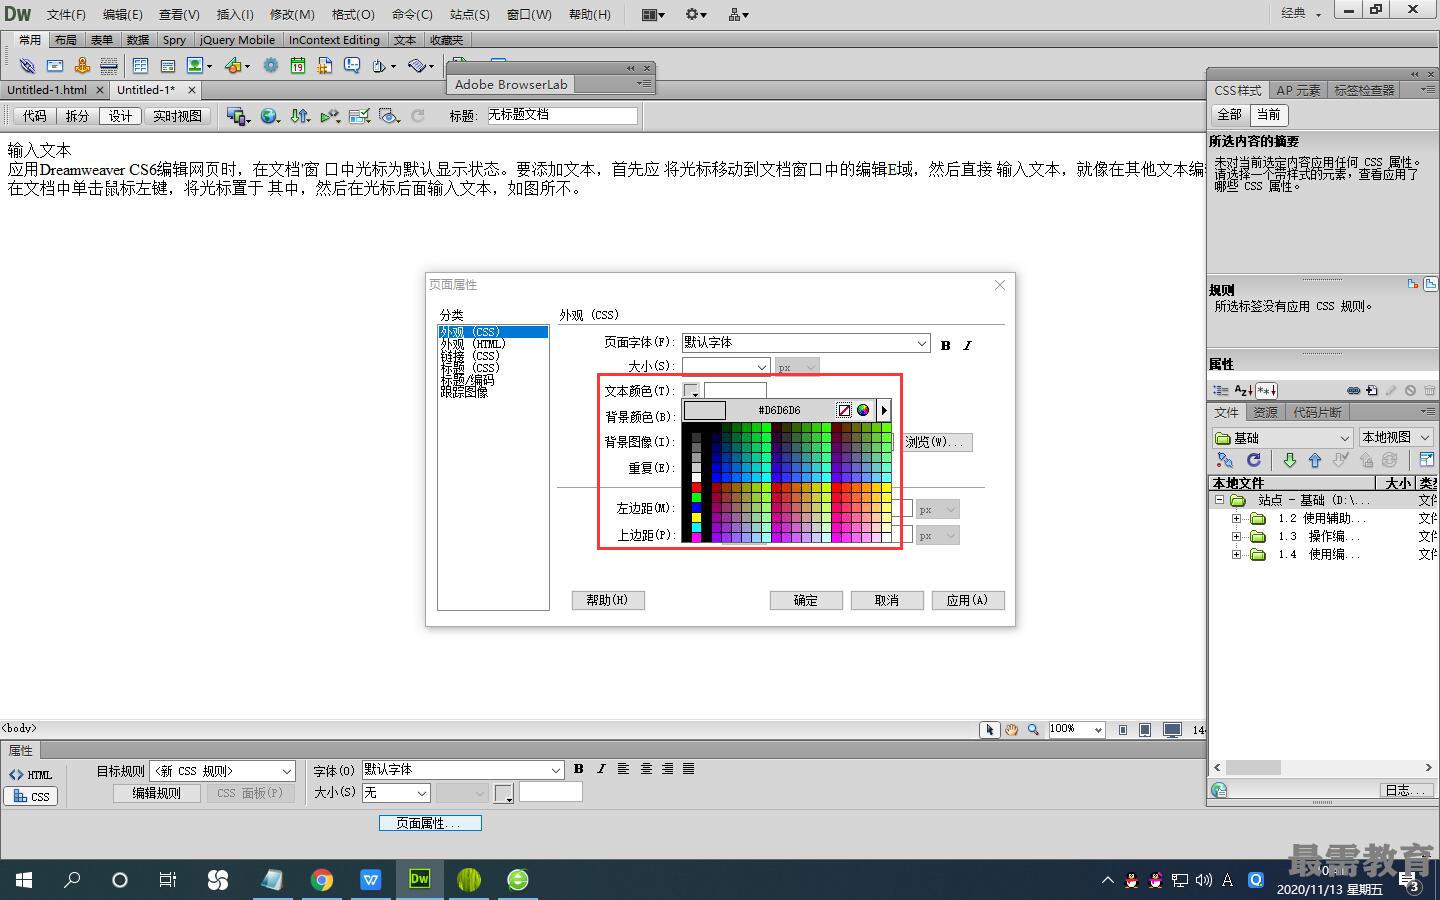Get files with green down arrow
1440x900 pixels.
[1290, 460]
